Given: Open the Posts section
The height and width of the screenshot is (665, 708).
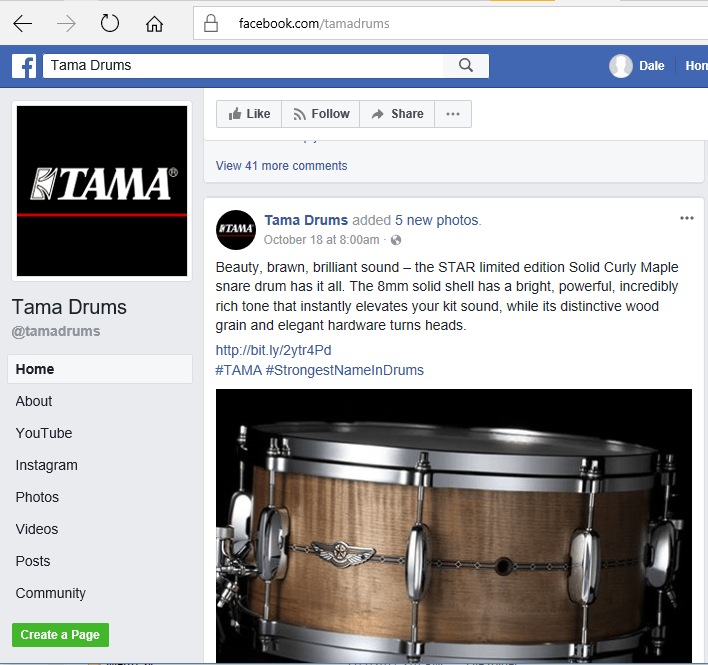Looking at the screenshot, I should pos(33,562).
